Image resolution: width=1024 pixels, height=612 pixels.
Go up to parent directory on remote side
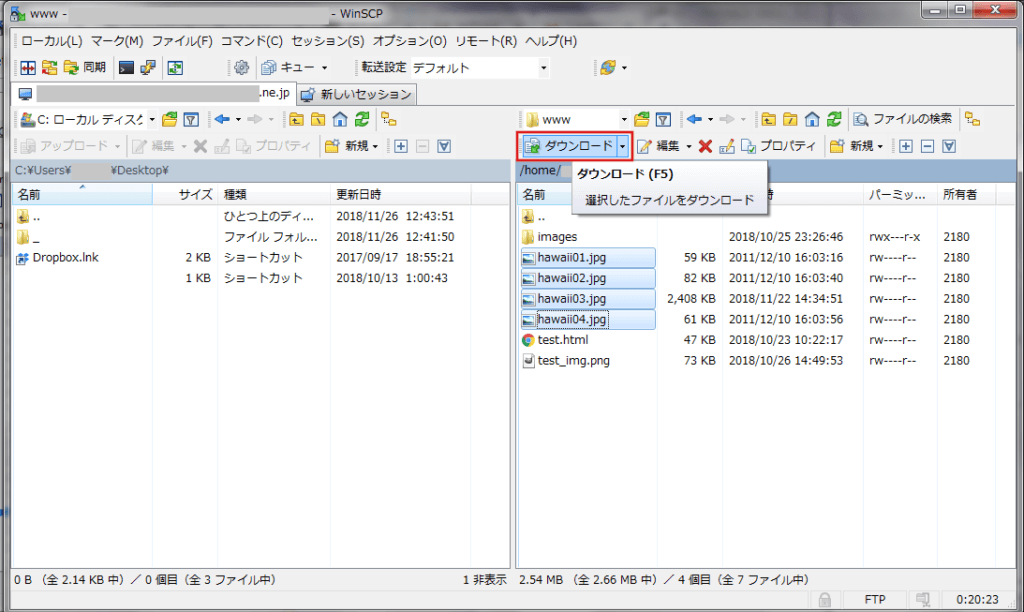tap(768, 118)
